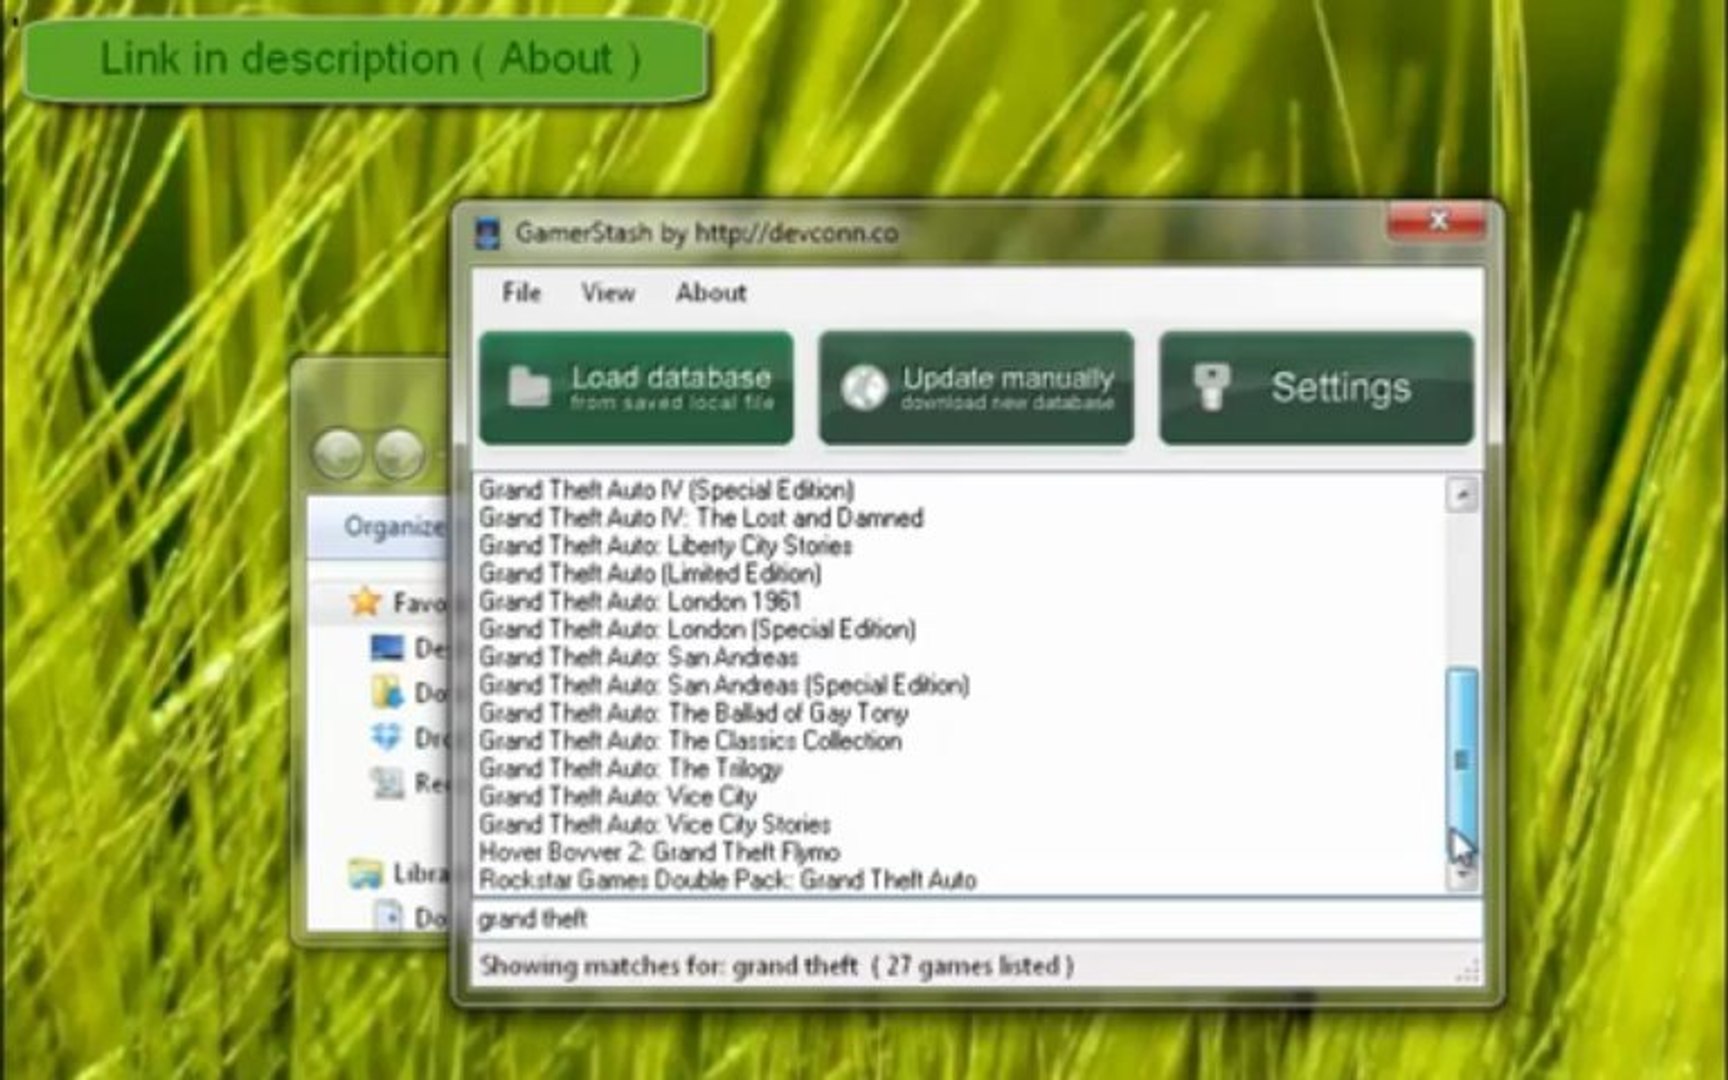Image resolution: width=1728 pixels, height=1080 pixels.
Task: Click the Update manually button
Action: (976, 389)
